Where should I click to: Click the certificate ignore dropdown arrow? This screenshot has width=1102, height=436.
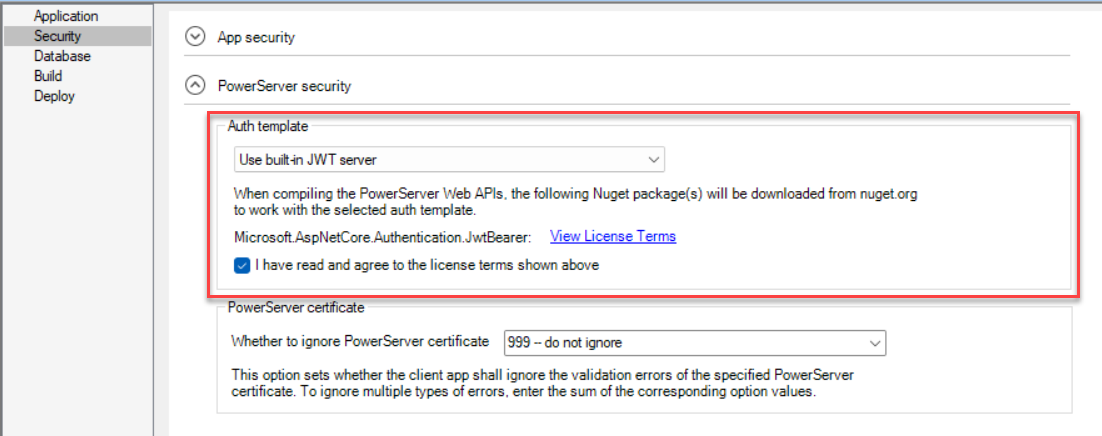pos(875,342)
